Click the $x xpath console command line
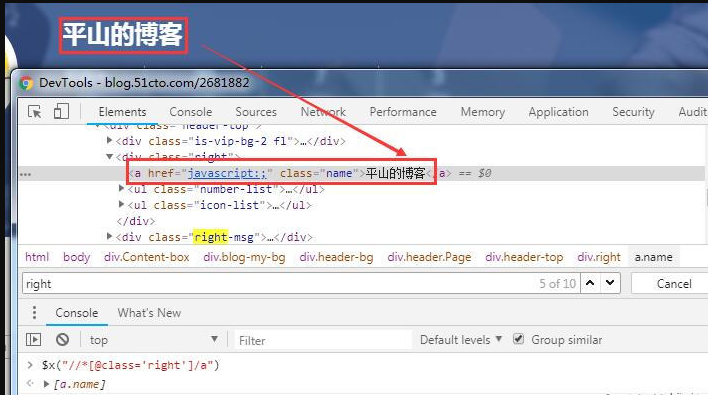 (x=130, y=365)
